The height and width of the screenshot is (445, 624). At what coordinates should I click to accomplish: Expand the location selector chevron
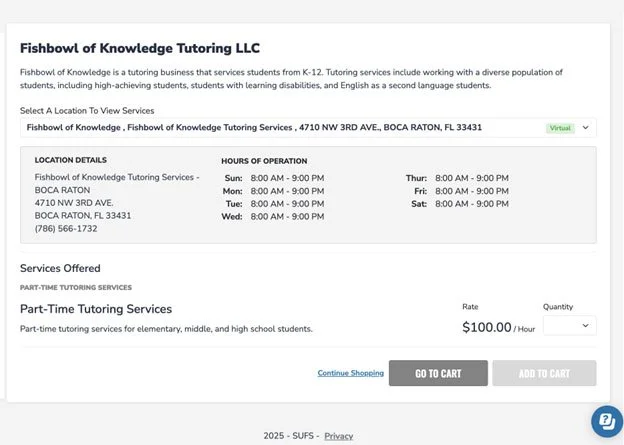(585, 128)
